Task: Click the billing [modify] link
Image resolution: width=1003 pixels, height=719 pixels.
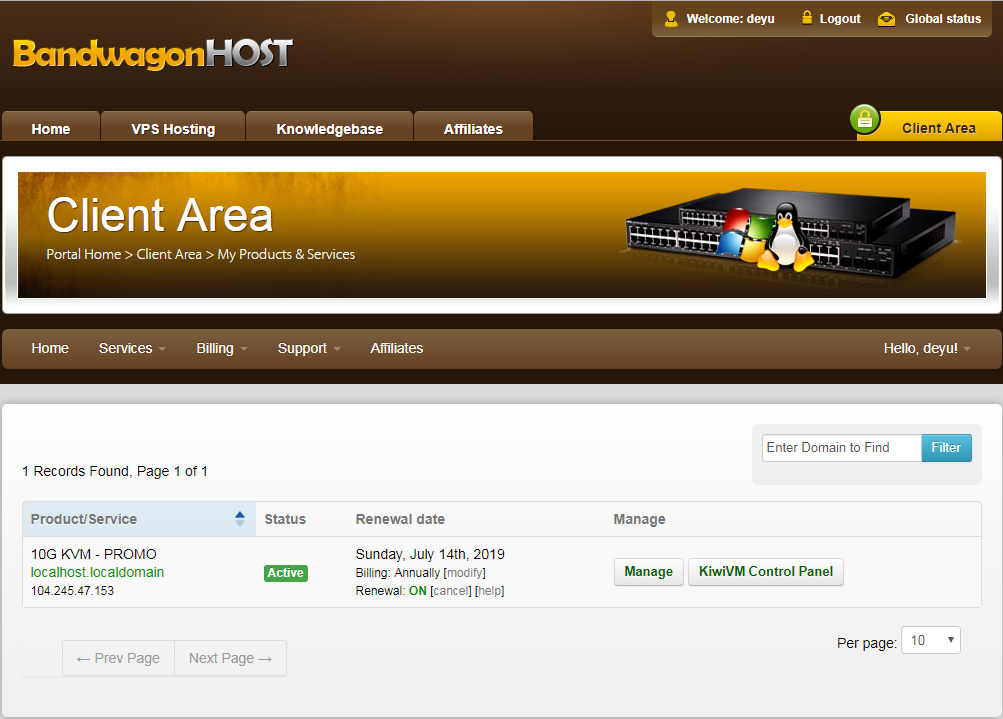Action: click(x=464, y=573)
